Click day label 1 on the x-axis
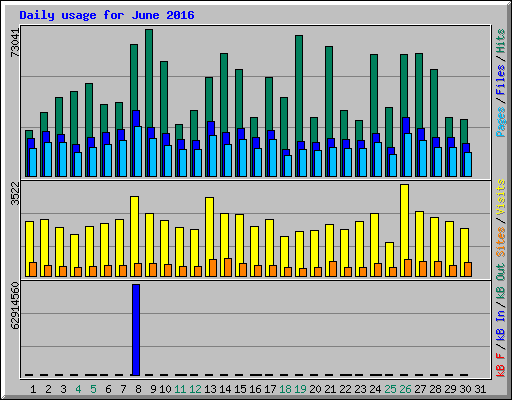512x400 pixels. 33,389
